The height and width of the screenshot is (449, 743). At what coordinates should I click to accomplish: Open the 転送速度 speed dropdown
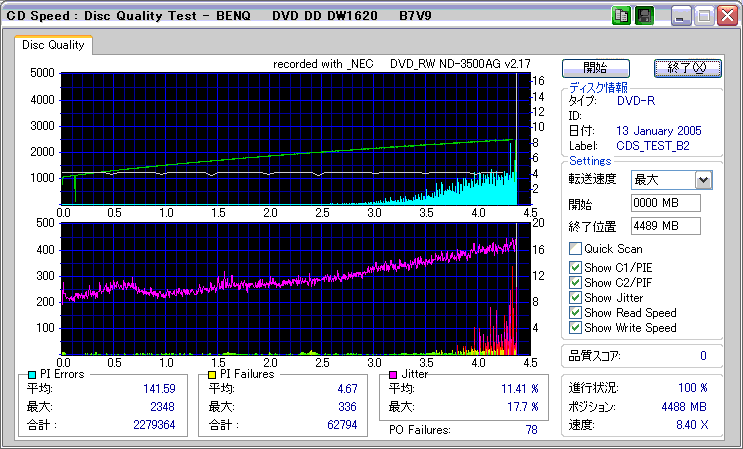(703, 180)
